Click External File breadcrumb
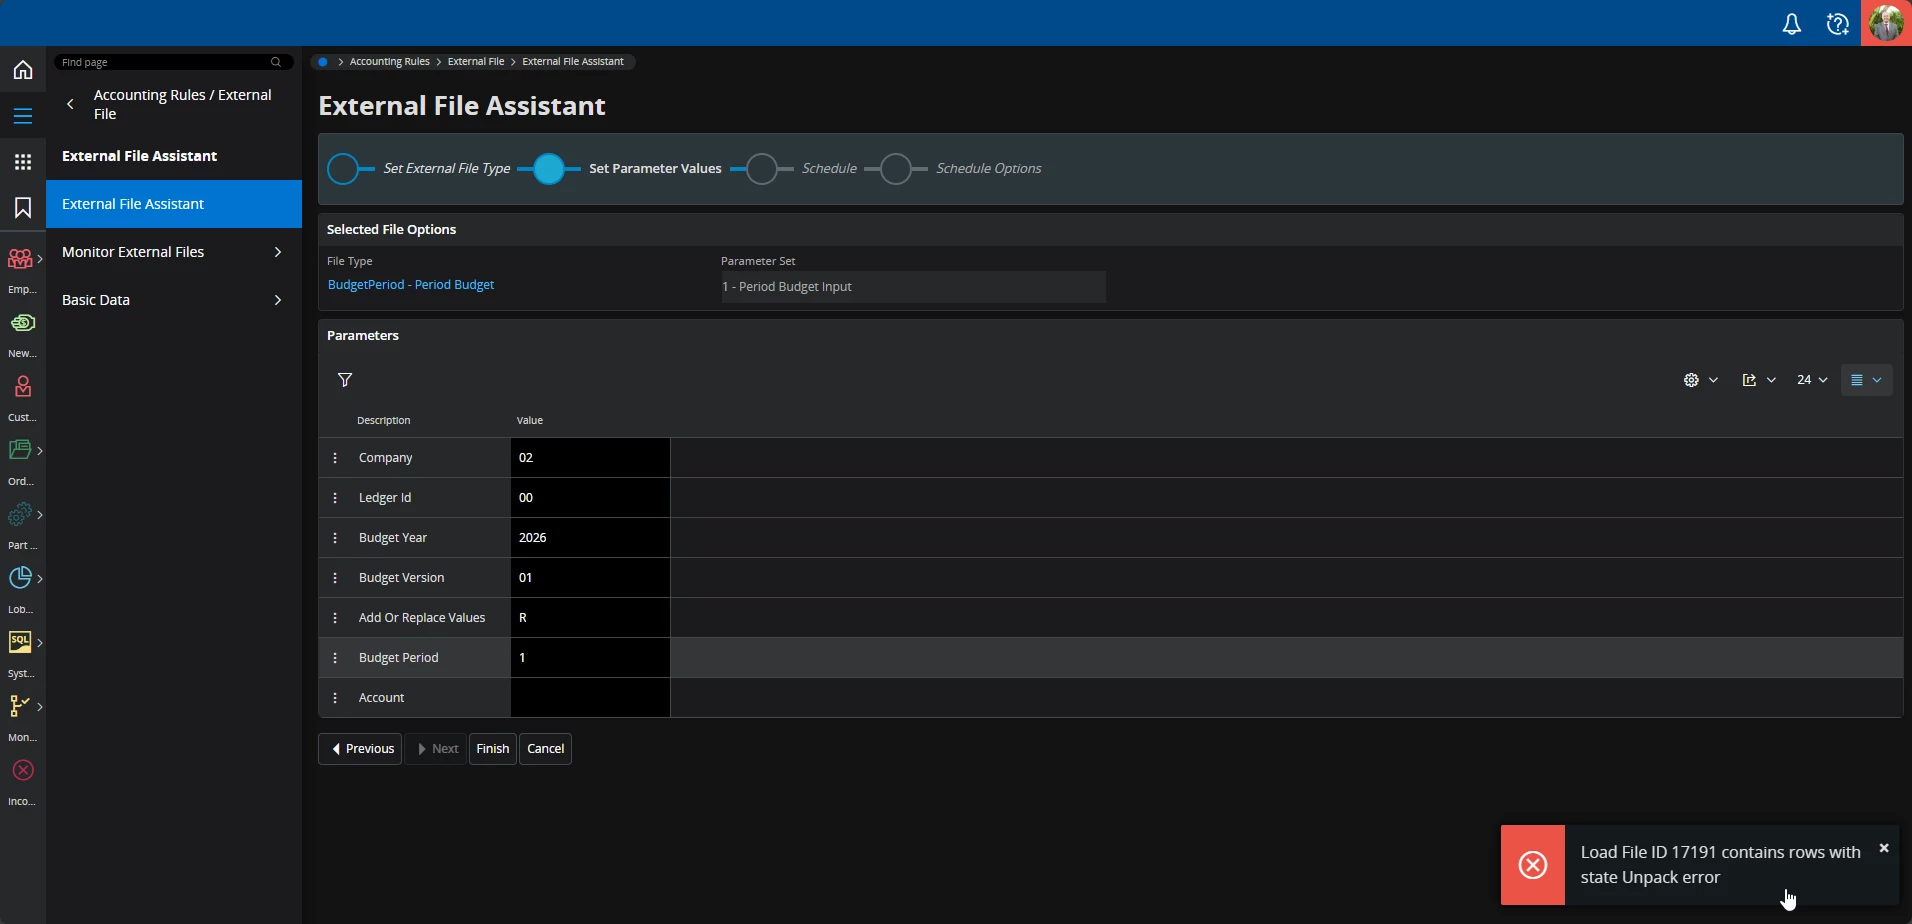Viewport: 1912px width, 924px height. [475, 62]
